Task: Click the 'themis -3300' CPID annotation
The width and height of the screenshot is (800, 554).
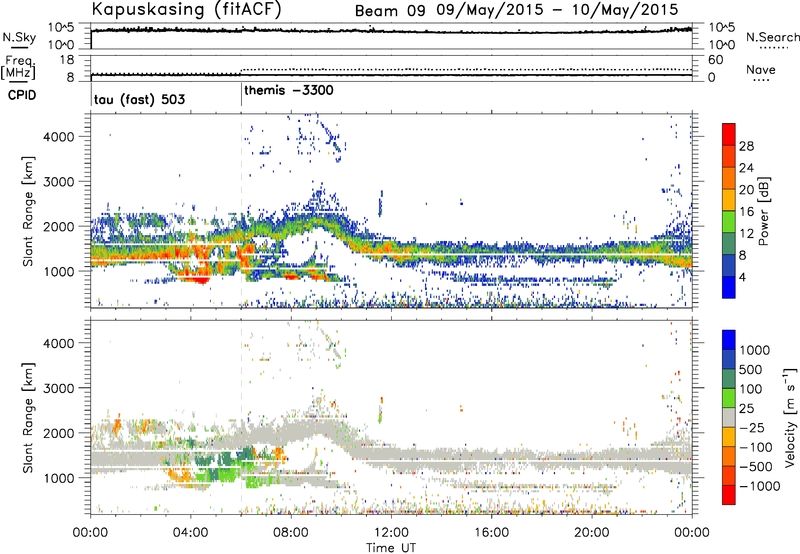Action: coord(289,90)
